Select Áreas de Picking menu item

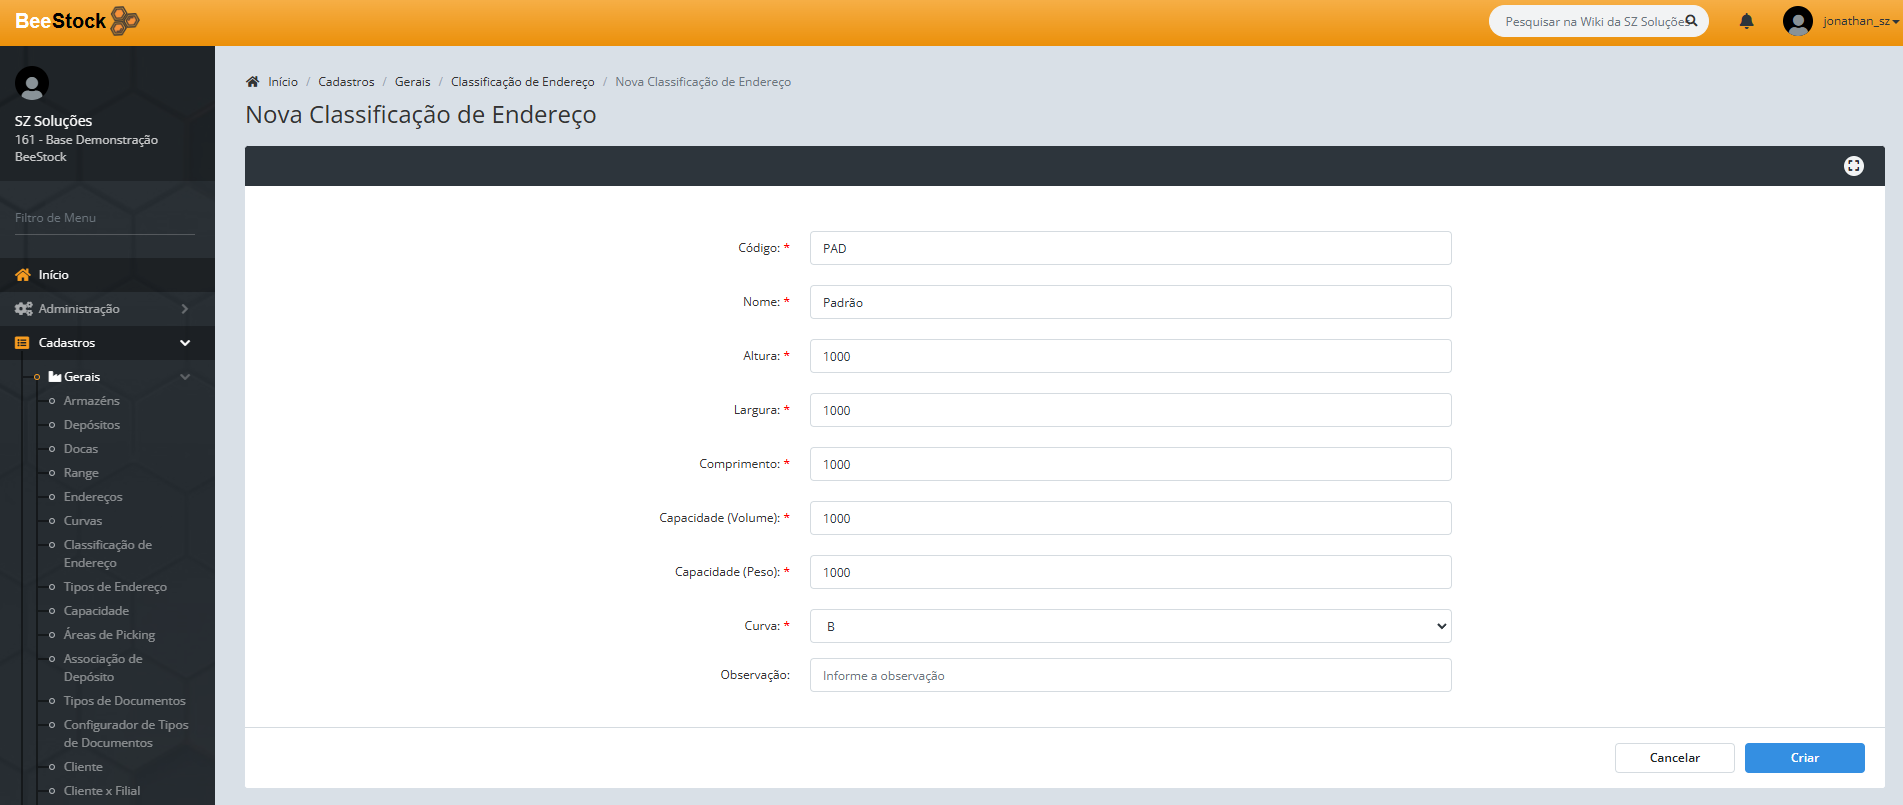pyautogui.click(x=109, y=635)
